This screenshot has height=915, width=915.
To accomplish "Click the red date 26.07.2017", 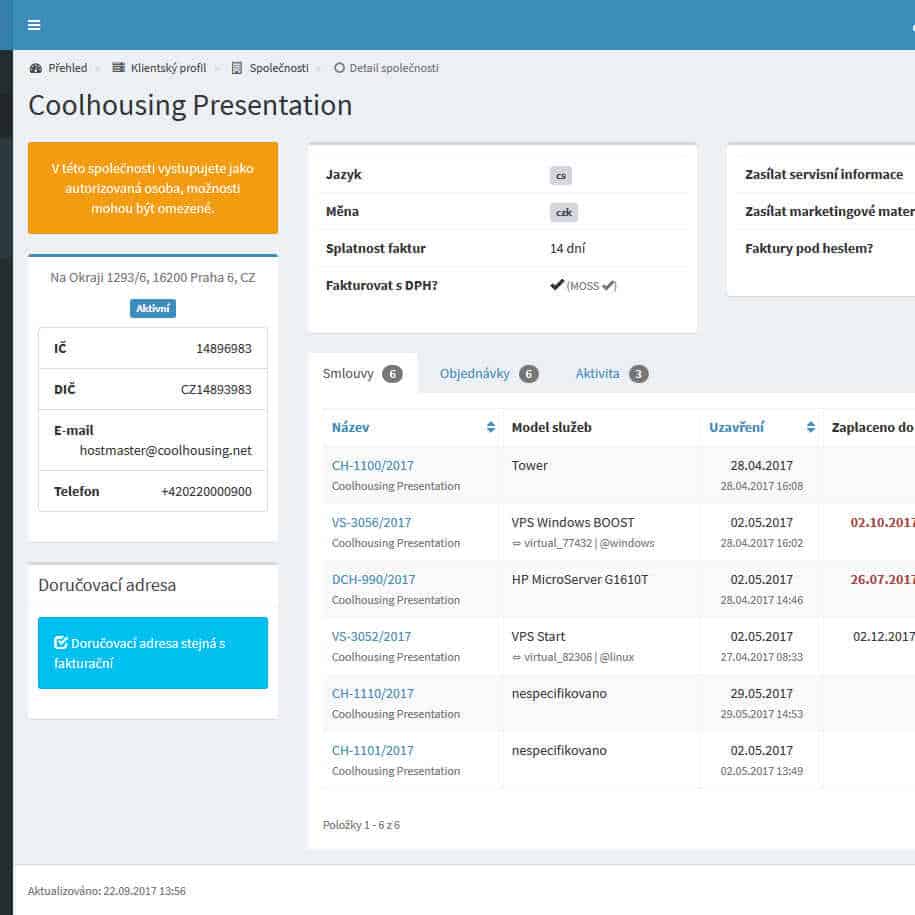I will [x=882, y=579].
